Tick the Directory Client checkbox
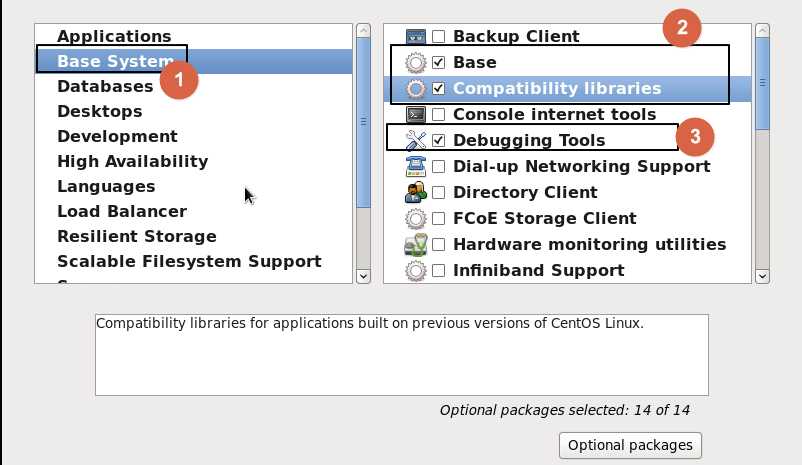 point(438,192)
